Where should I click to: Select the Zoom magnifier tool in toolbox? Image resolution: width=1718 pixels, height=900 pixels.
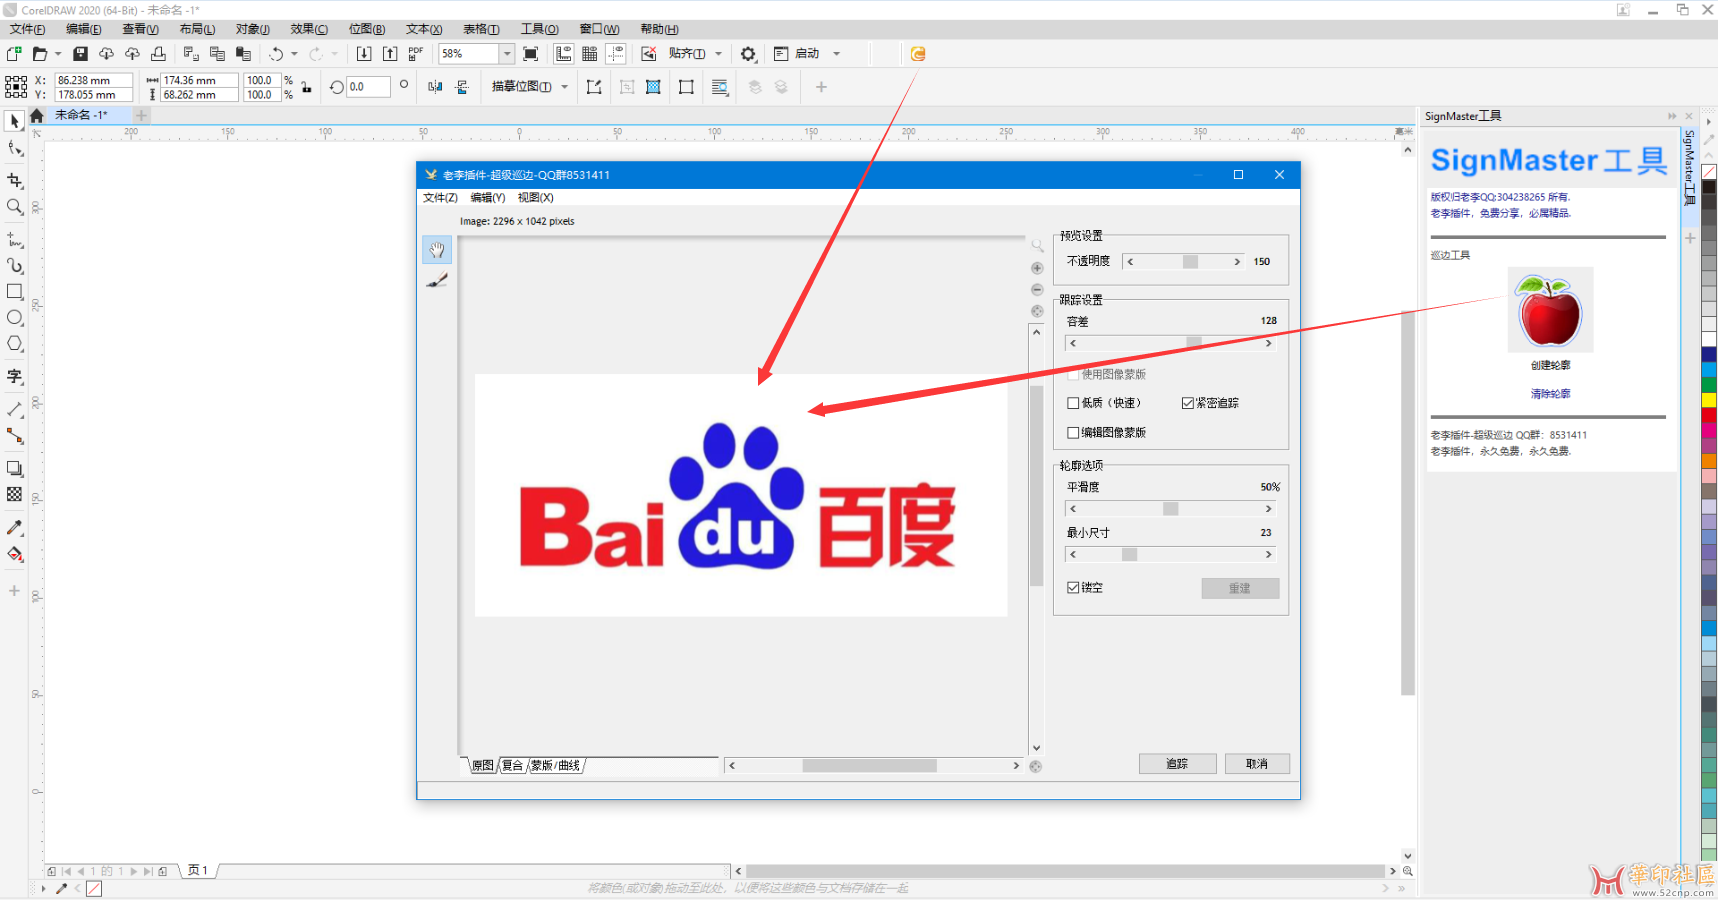point(14,207)
